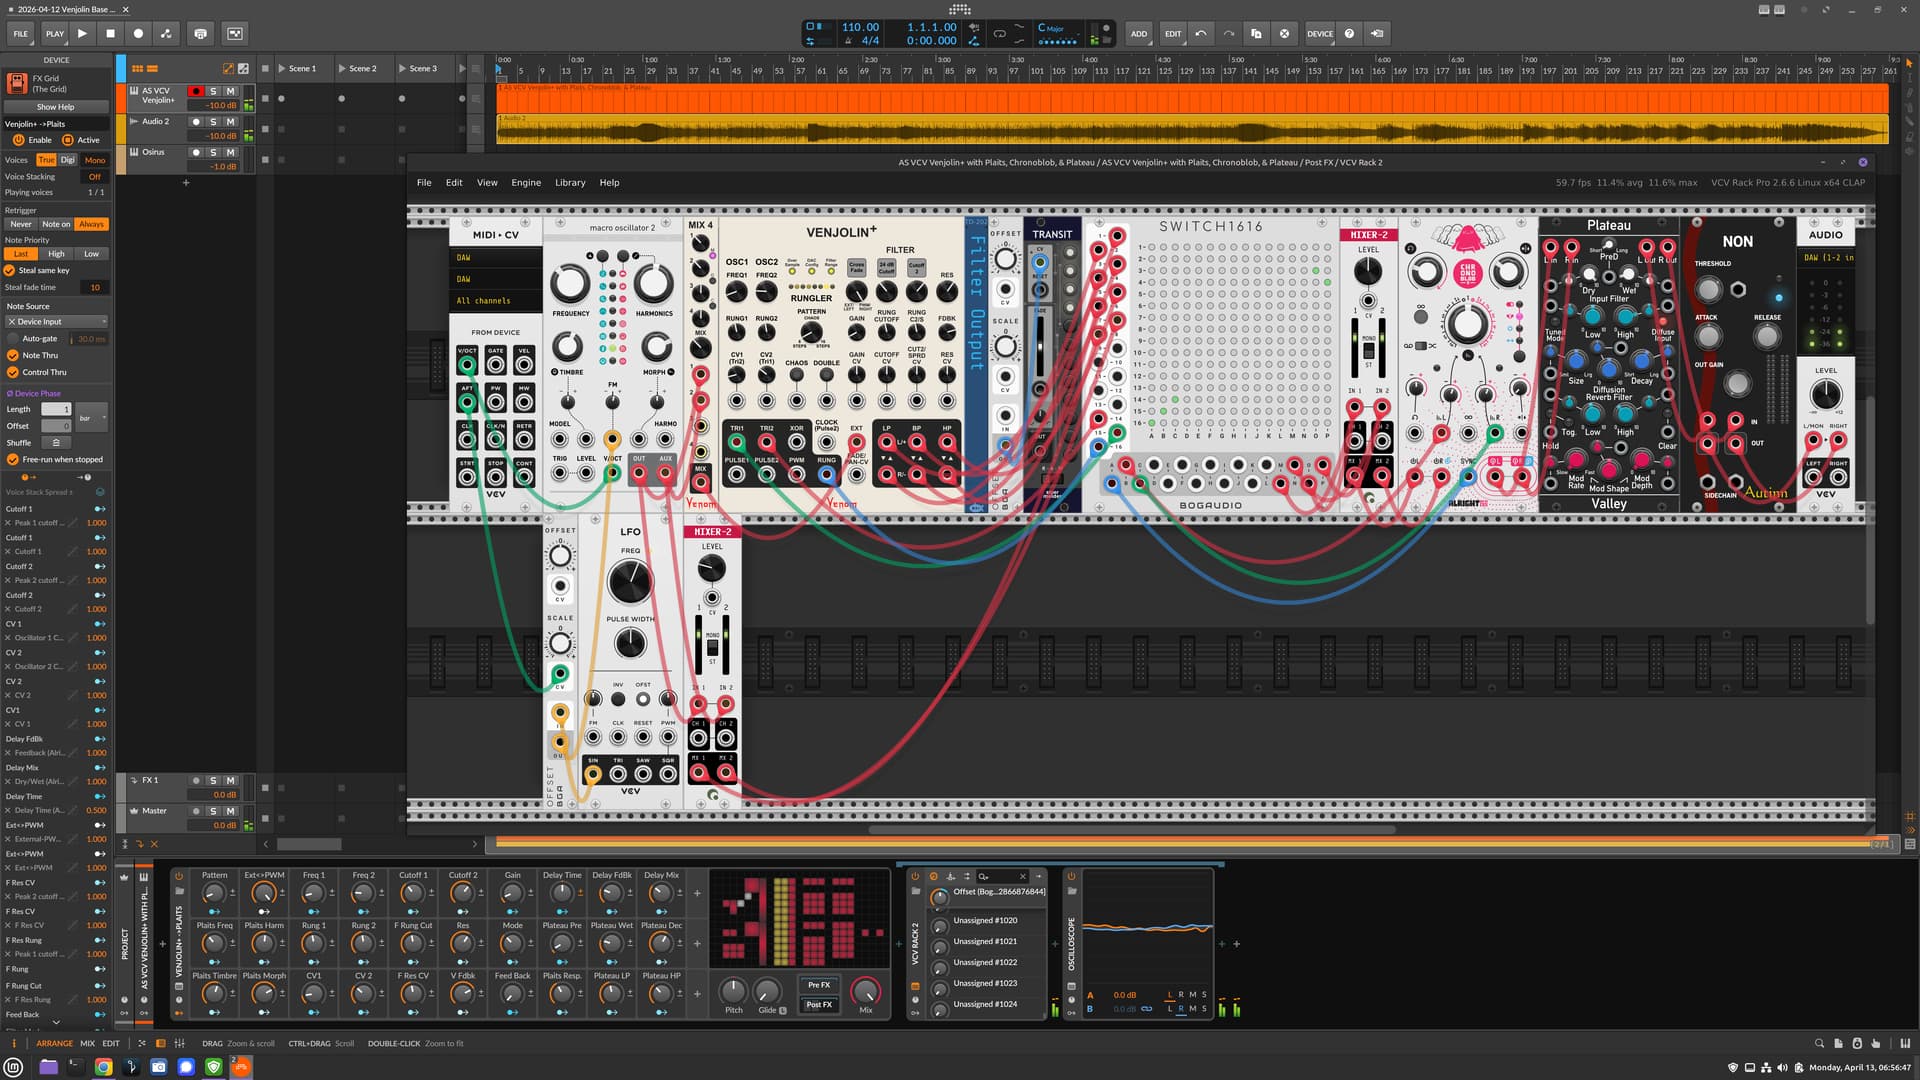Open the Device Input note source dropdown
The image size is (1920, 1080).
(x=56, y=322)
